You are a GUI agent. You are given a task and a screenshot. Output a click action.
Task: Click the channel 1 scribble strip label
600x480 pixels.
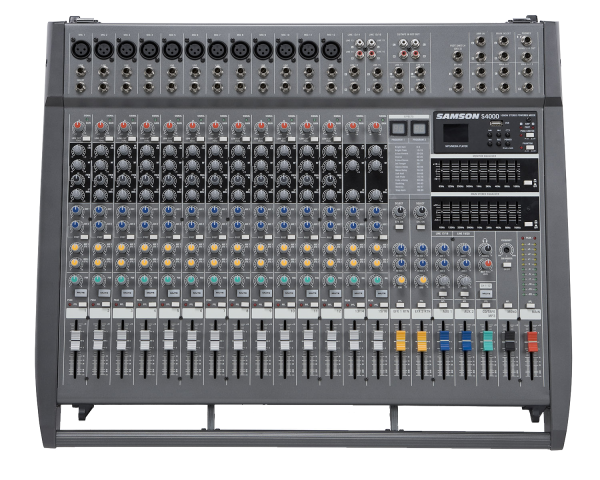coord(77,313)
